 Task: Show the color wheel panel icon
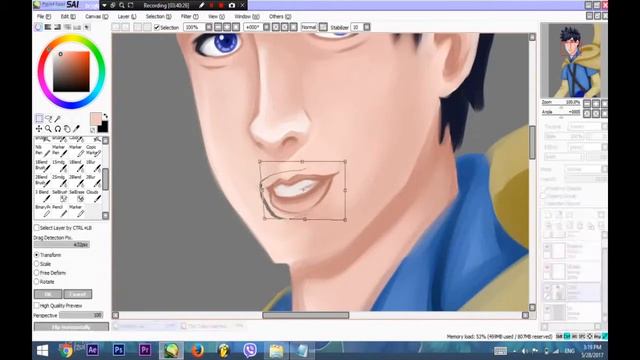coord(38,27)
